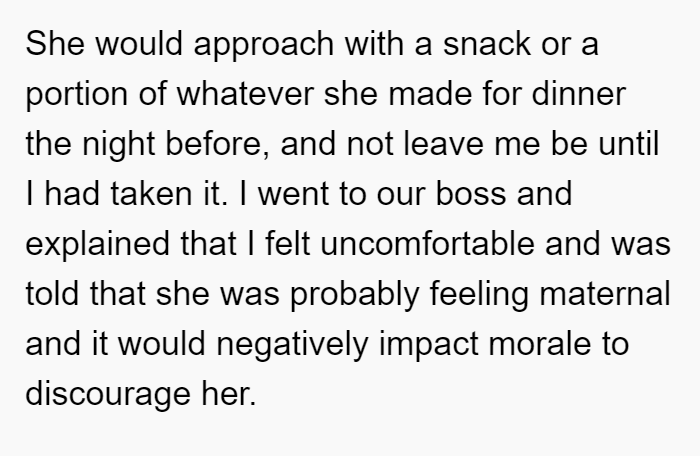Screen dimensions: 700x456
Task: Click the word "uncomfortable"
Action: coord(427,244)
